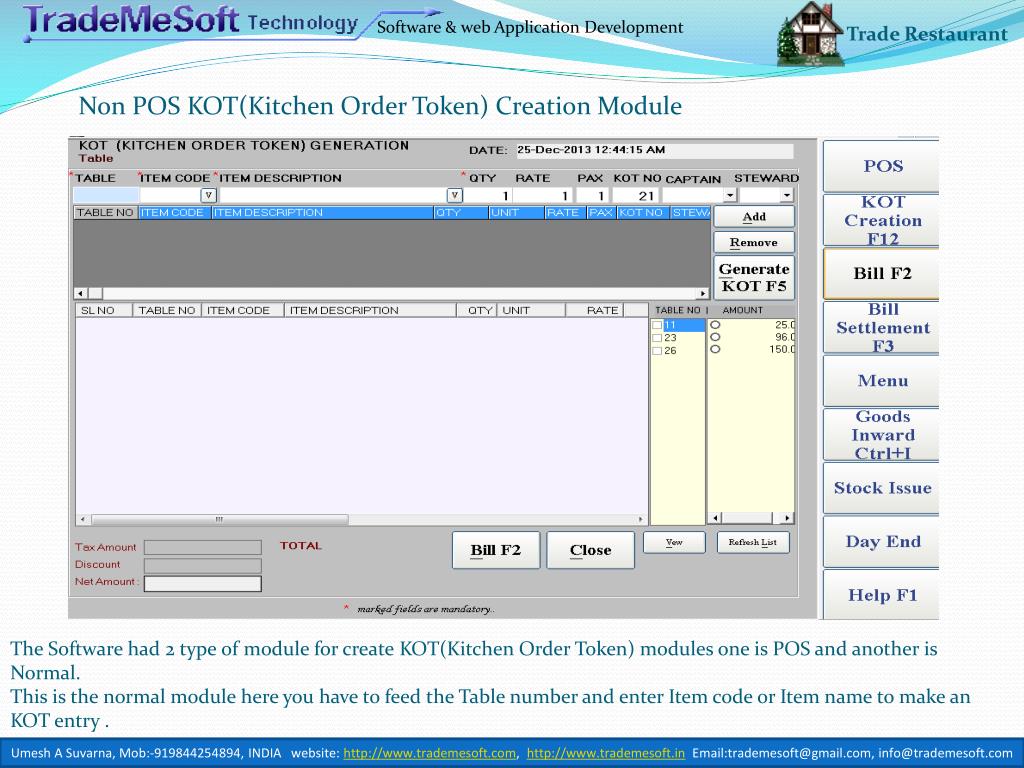The height and width of the screenshot is (768, 1024).
Task: Open the Menu module
Action: click(x=882, y=381)
